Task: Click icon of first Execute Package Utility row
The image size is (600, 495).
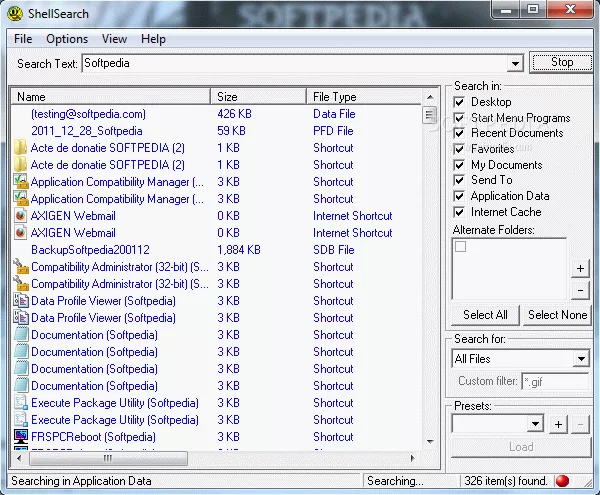Action: pyautogui.click(x=21, y=403)
